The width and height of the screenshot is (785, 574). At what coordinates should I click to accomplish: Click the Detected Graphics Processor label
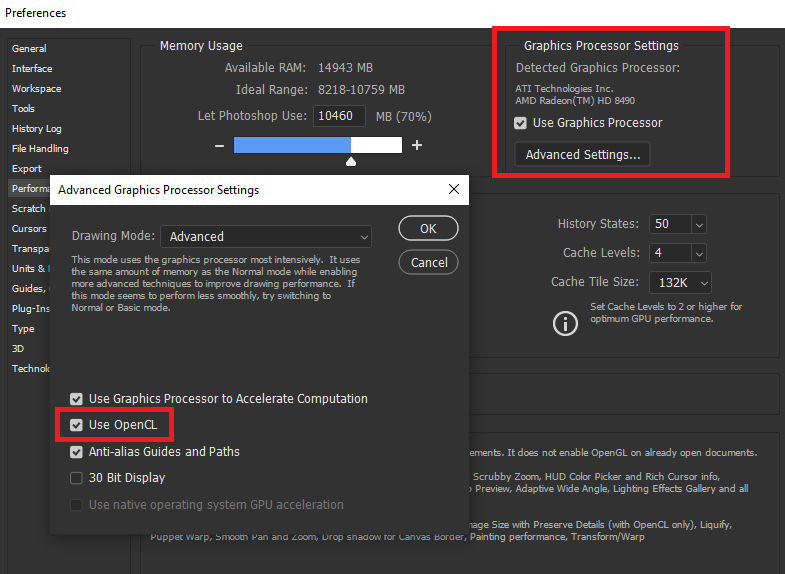coord(598,68)
